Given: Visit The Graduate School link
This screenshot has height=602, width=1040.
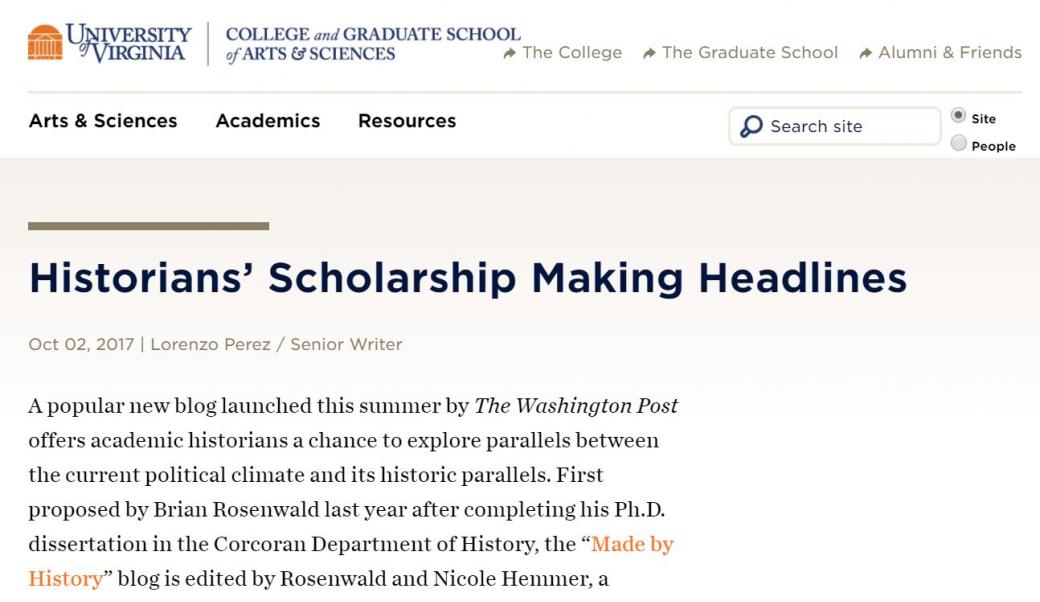Looking at the screenshot, I should click(x=750, y=53).
